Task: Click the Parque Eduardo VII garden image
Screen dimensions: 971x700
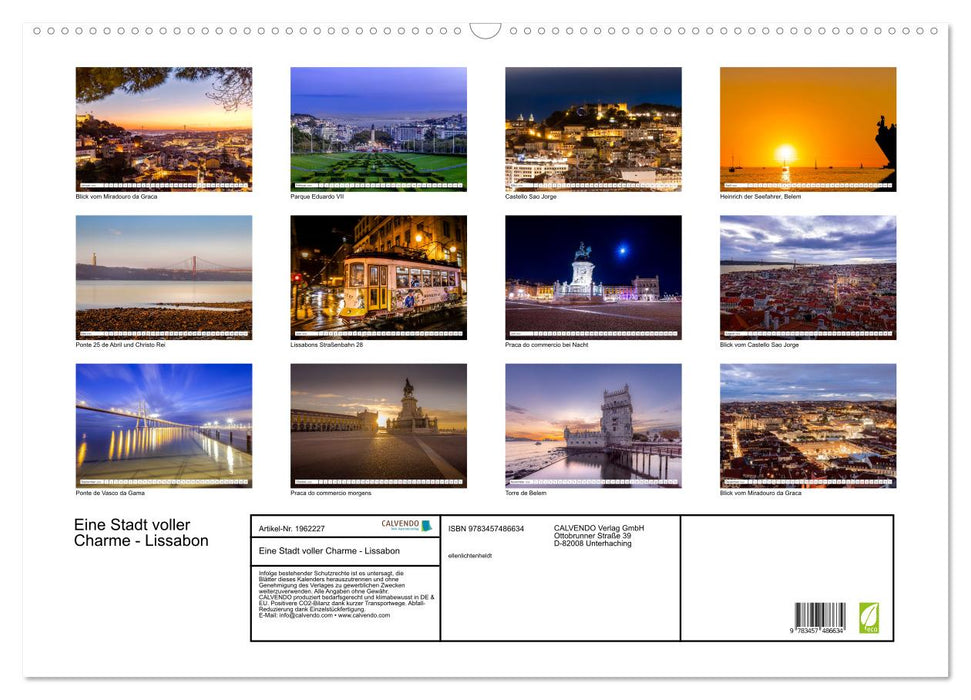Action: point(378,128)
